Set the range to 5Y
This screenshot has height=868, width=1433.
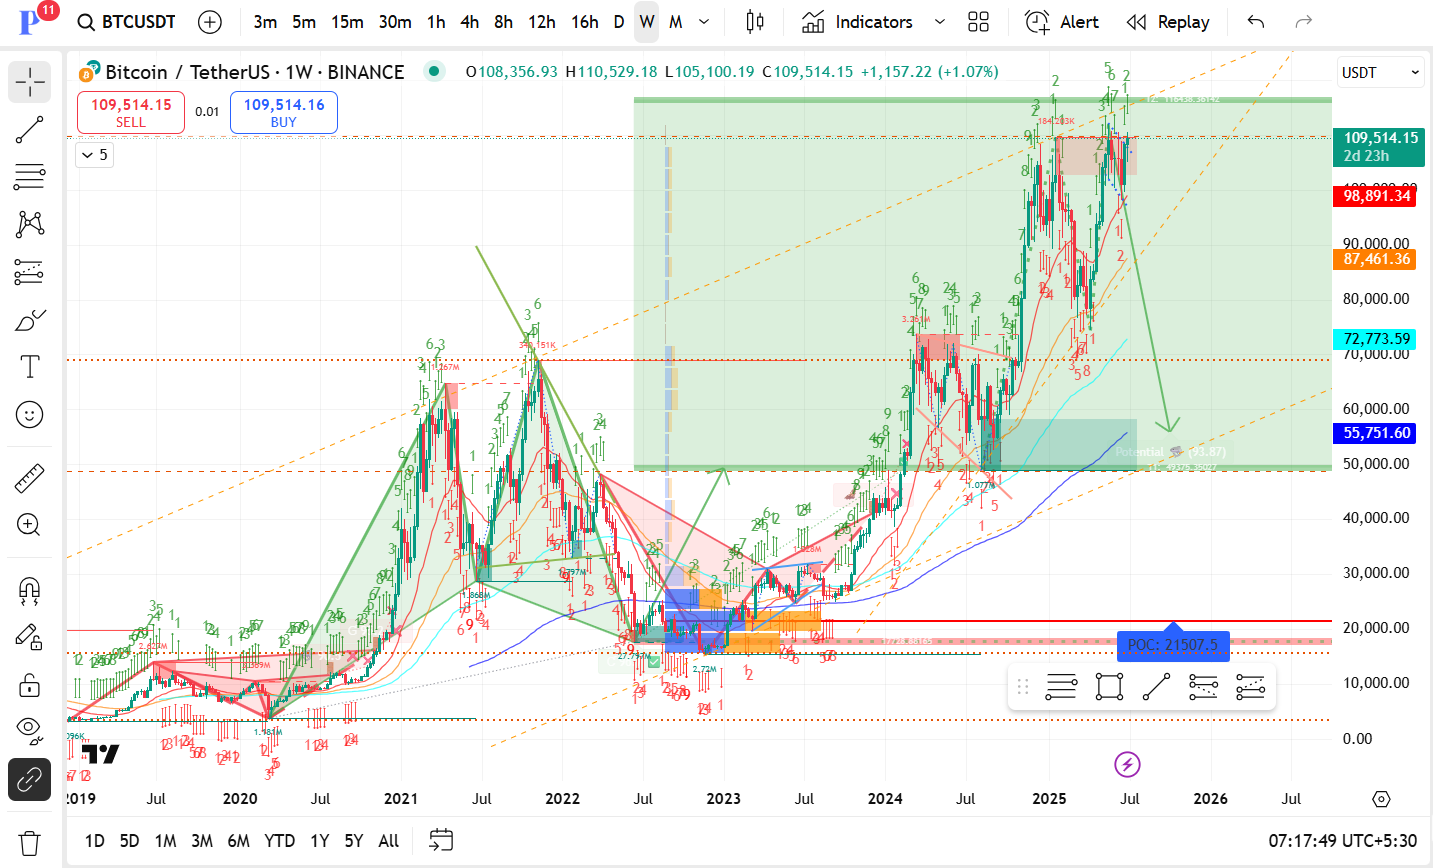coord(354,841)
